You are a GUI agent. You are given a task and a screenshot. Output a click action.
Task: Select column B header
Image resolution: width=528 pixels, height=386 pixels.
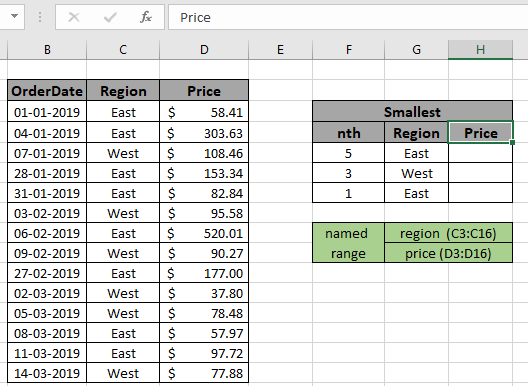tap(47, 50)
